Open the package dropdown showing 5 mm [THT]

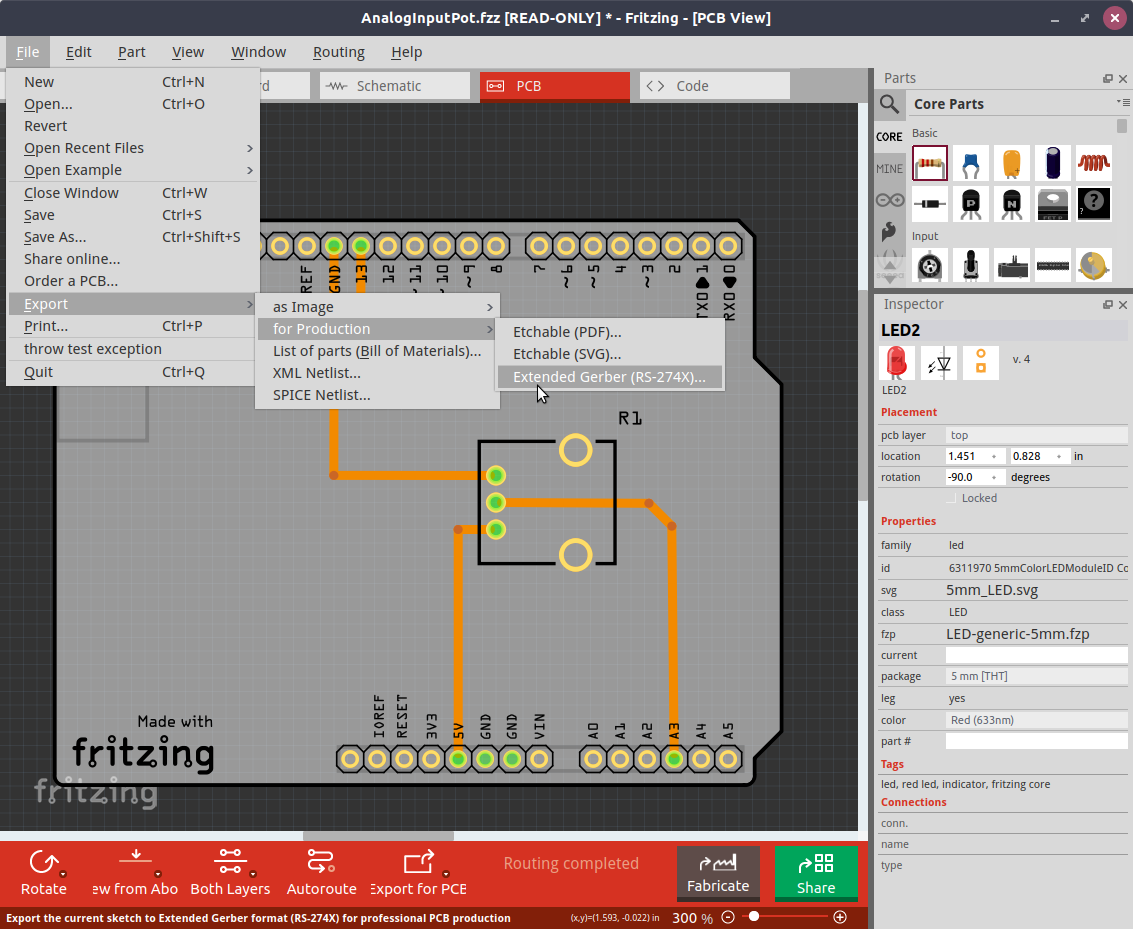(1036, 676)
